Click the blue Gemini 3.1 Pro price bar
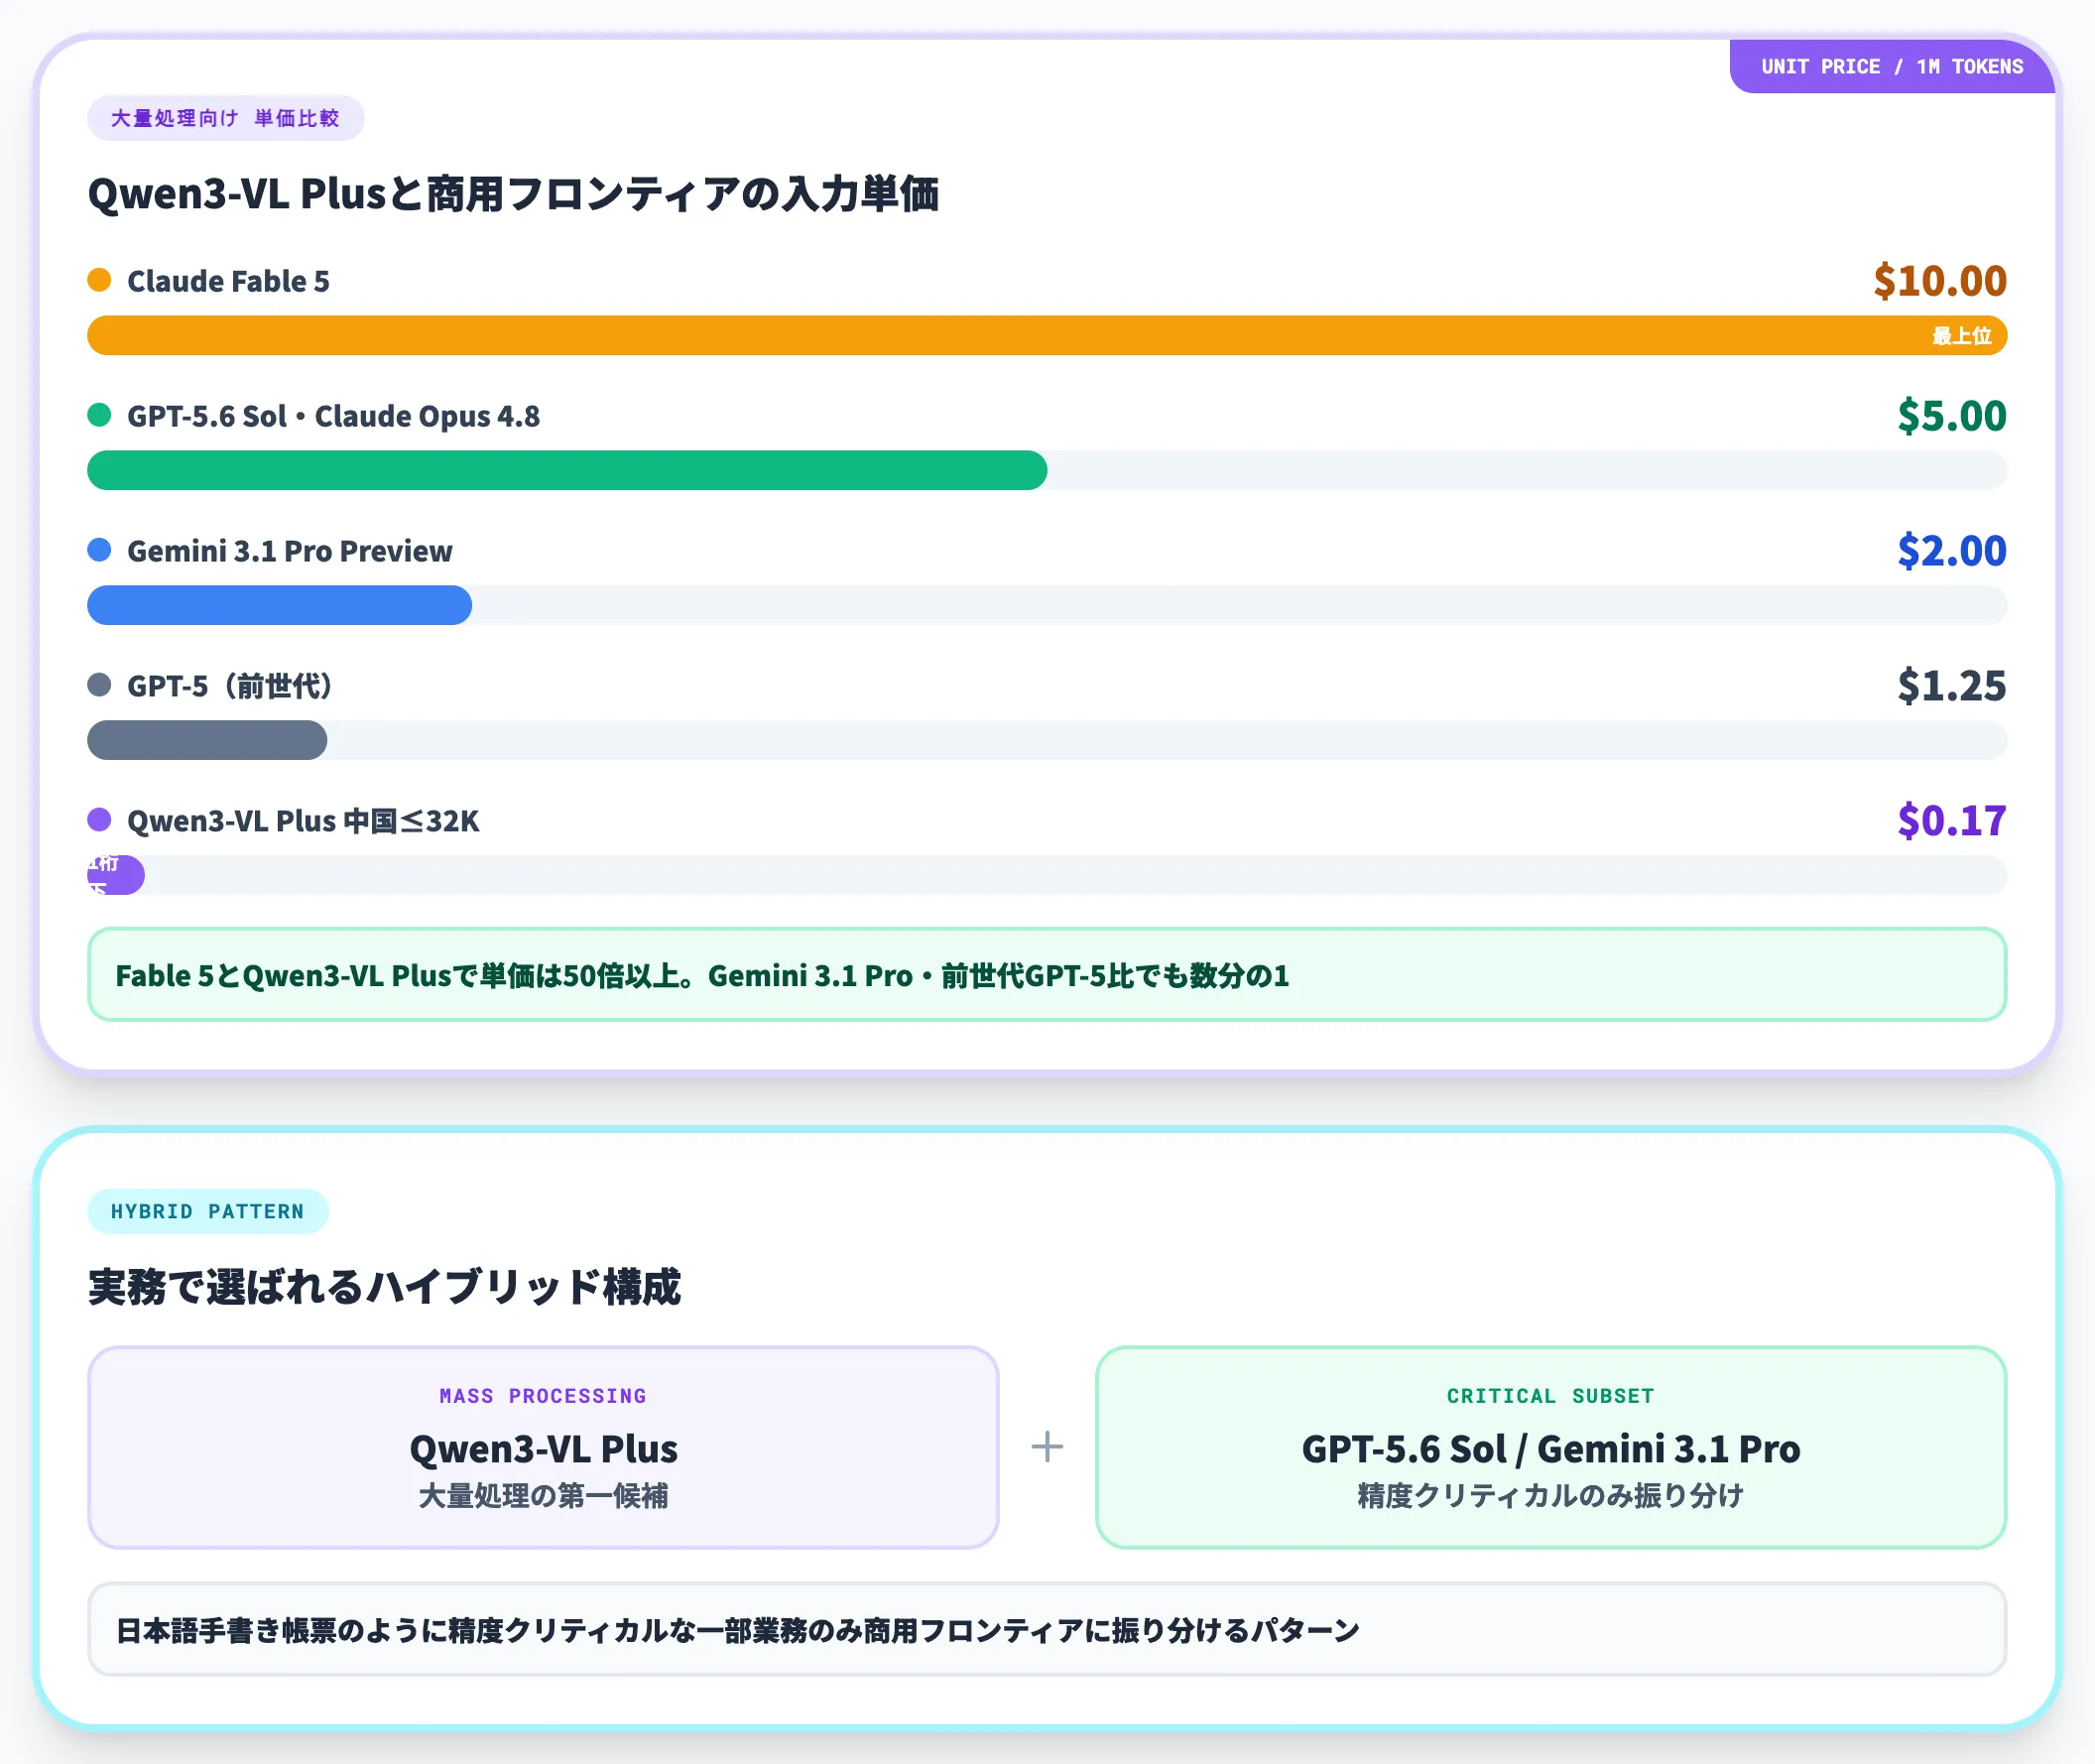The height and width of the screenshot is (1764, 2095). coord(279,605)
